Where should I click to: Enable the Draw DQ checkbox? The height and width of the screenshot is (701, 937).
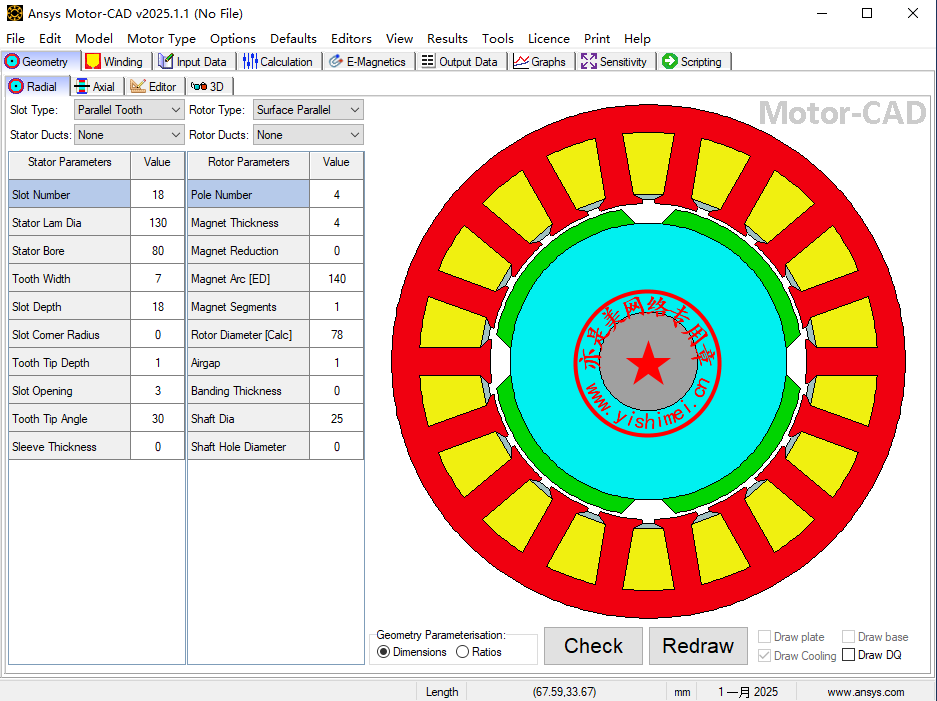point(848,655)
